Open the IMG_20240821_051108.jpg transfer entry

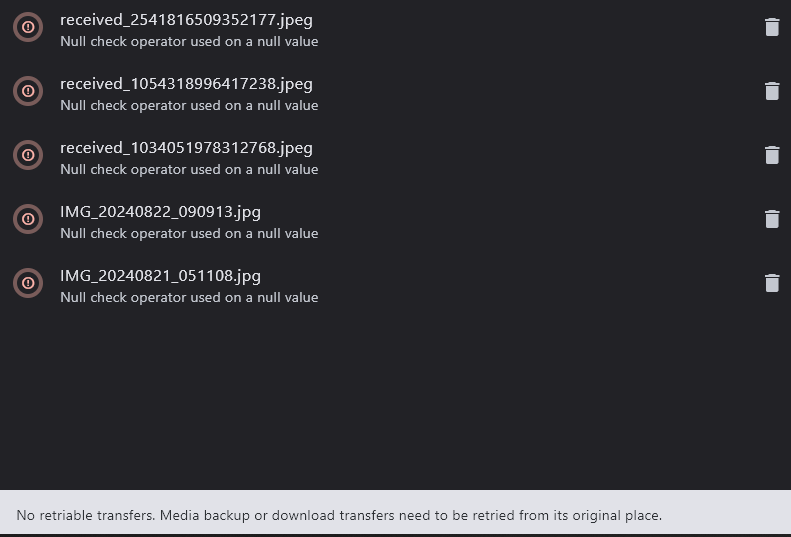(x=396, y=283)
